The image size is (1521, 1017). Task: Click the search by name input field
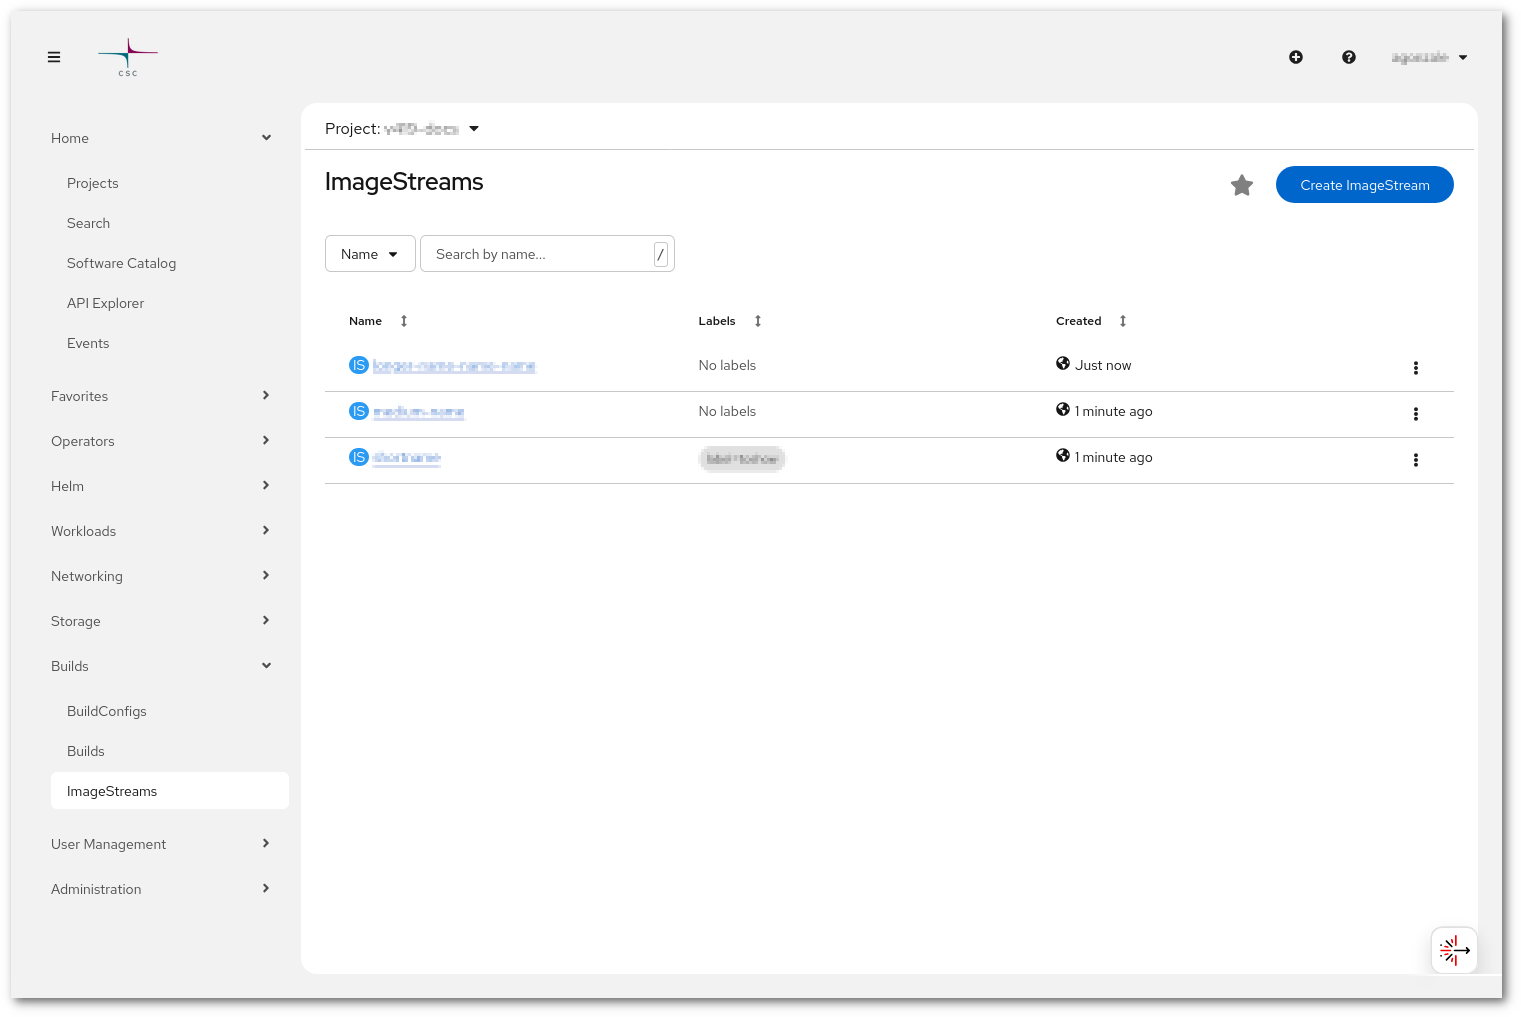pyautogui.click(x=540, y=253)
